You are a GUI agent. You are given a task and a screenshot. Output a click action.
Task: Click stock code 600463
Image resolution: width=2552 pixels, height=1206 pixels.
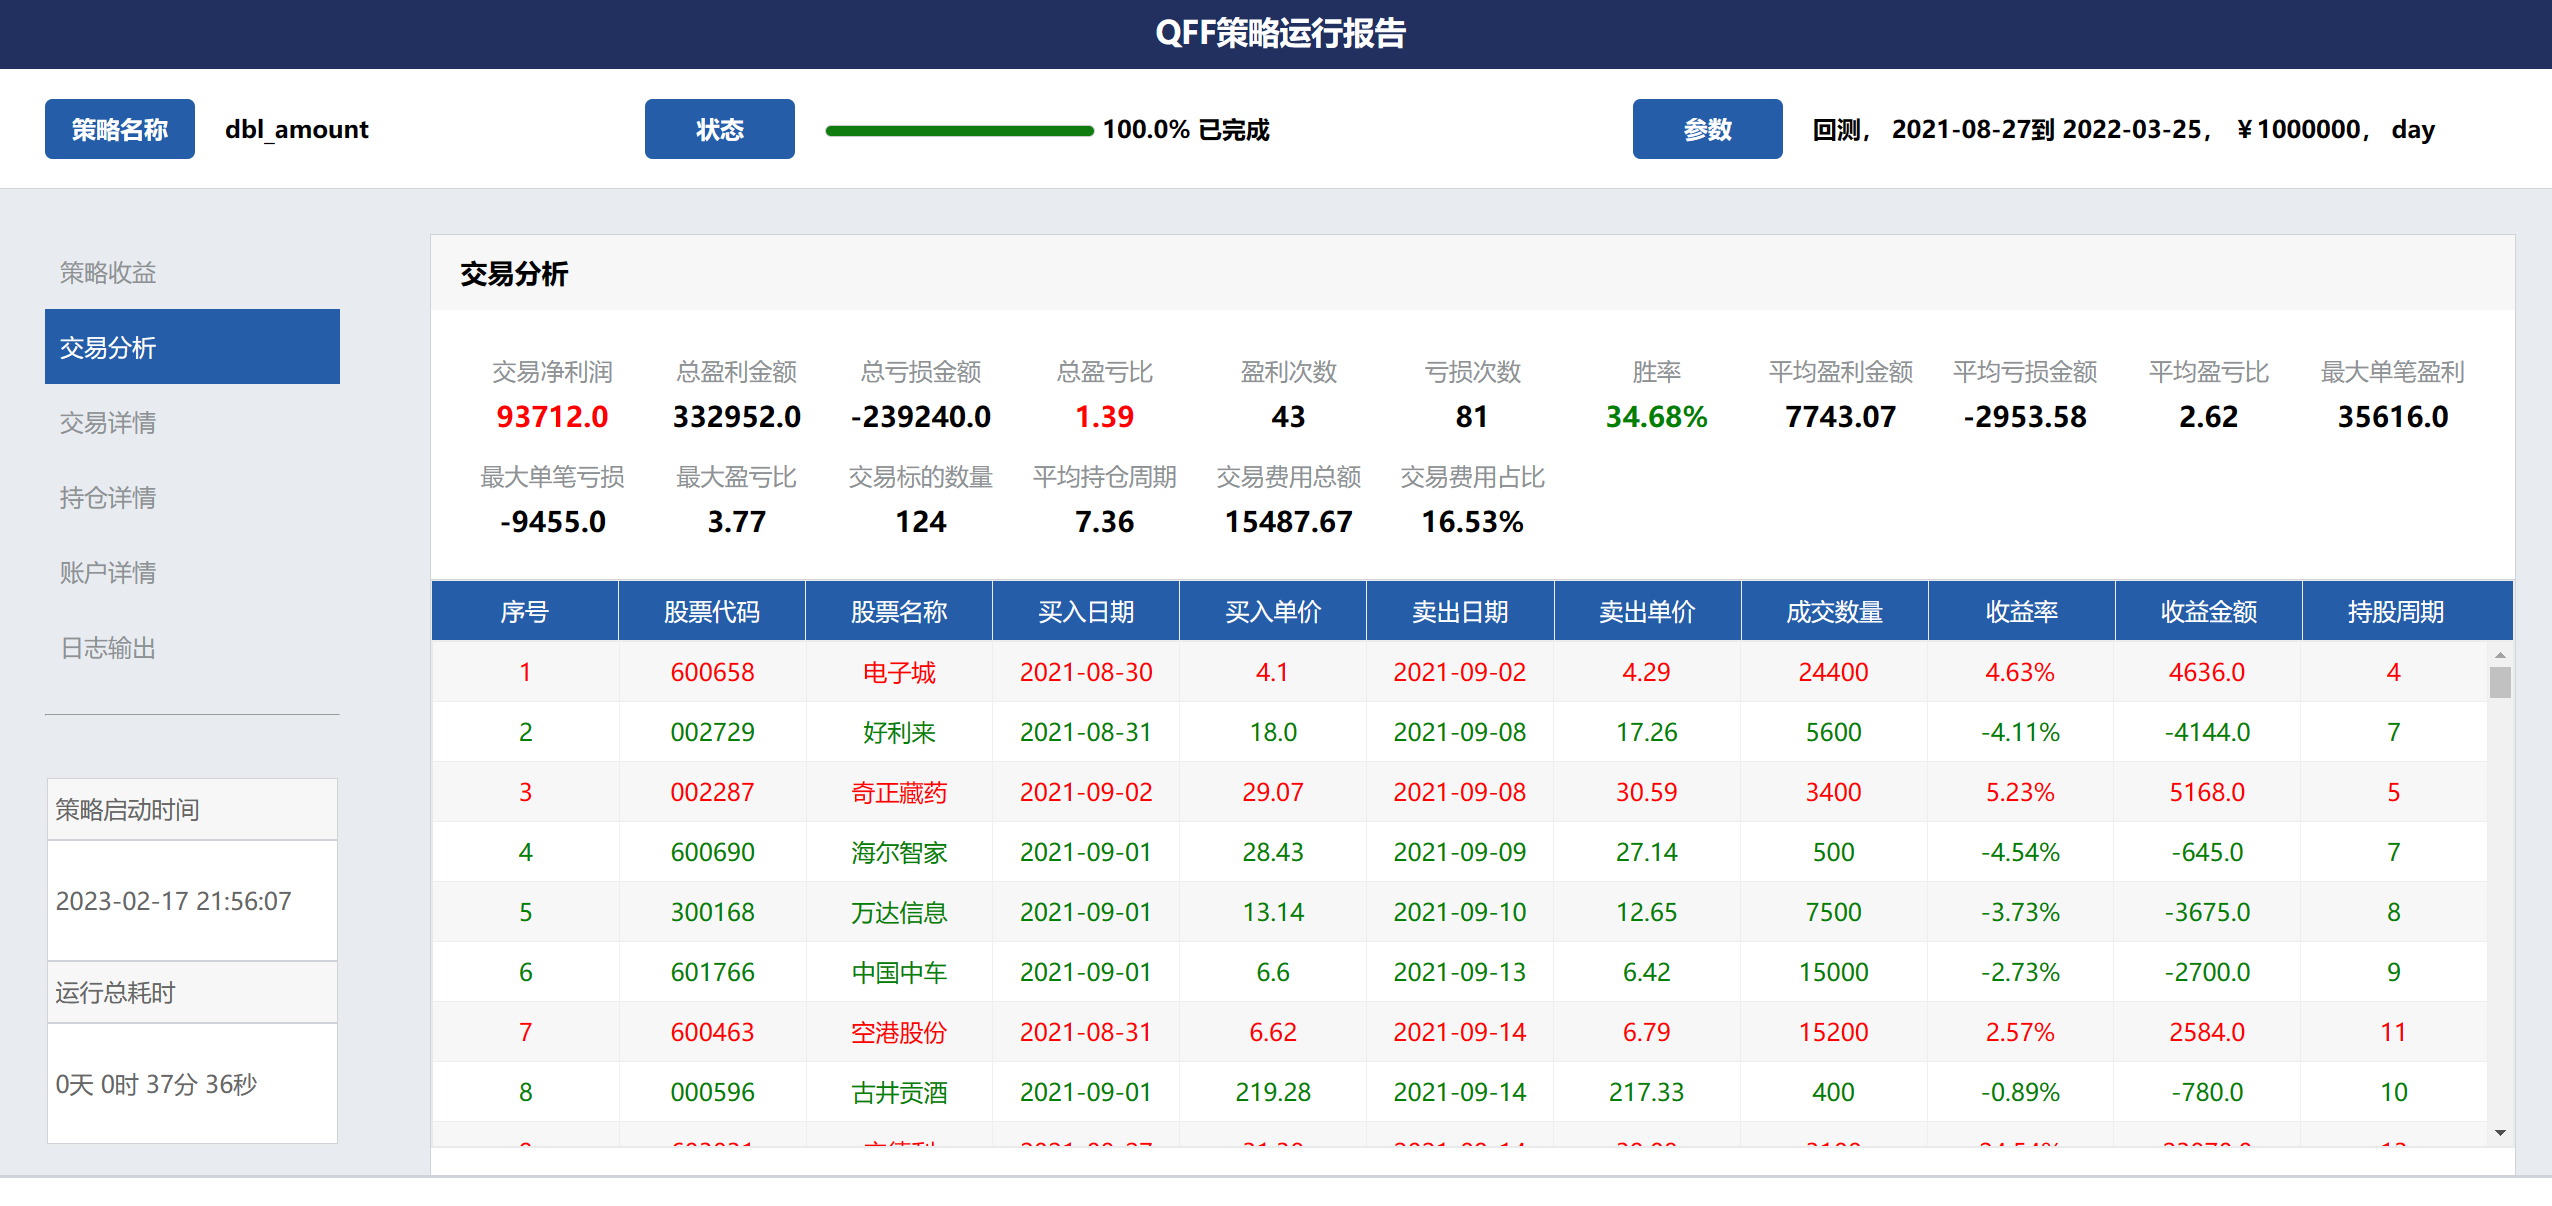[712, 1032]
